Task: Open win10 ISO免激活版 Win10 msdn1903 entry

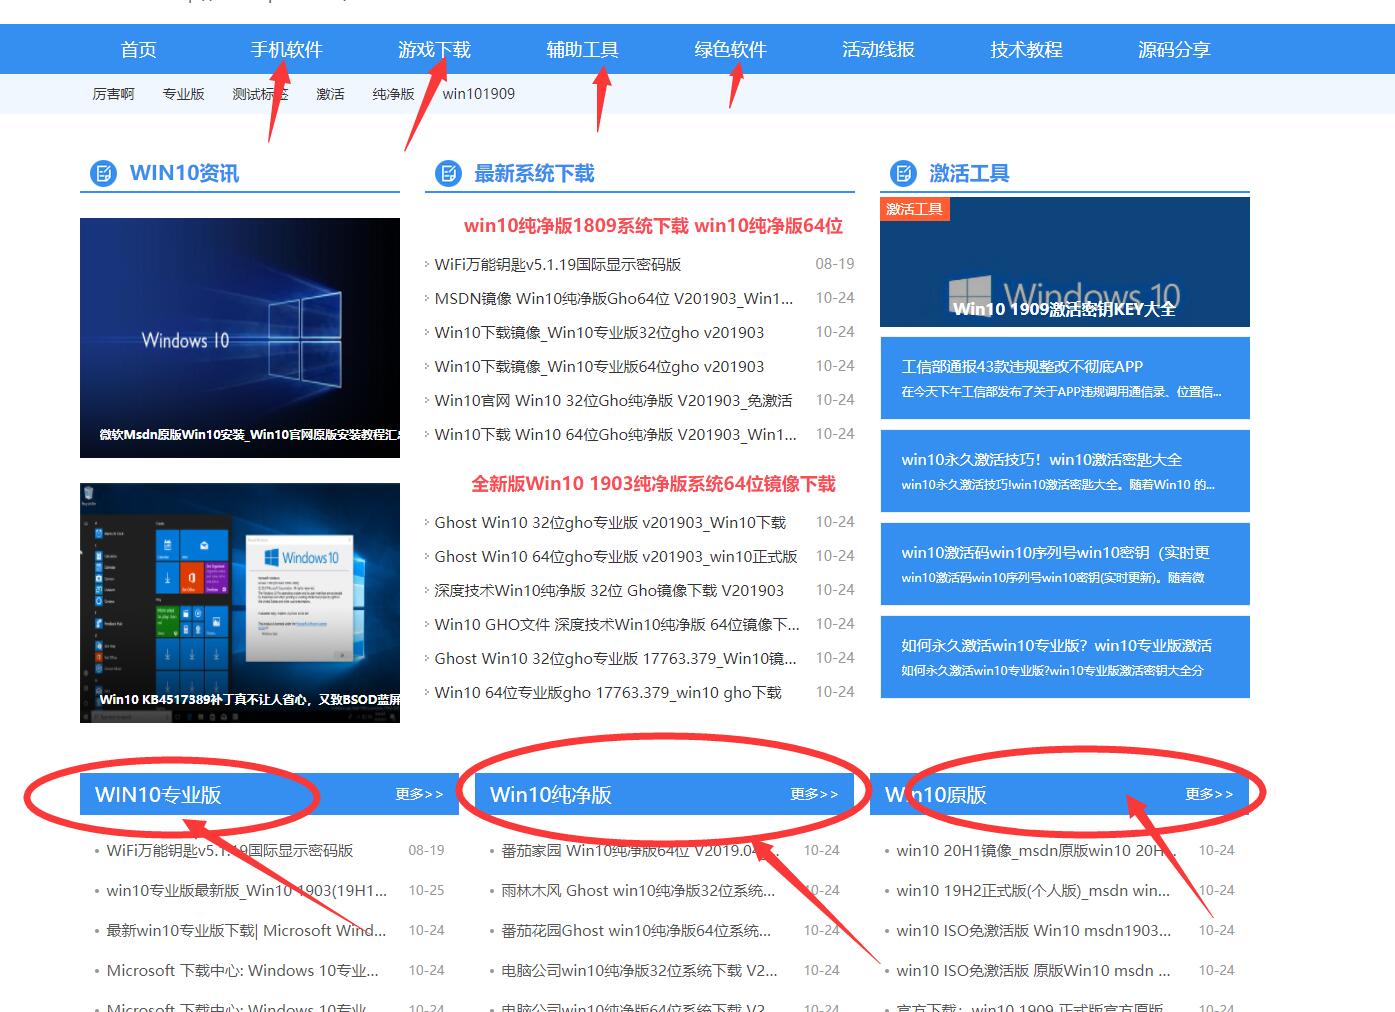Action: click(x=1033, y=930)
